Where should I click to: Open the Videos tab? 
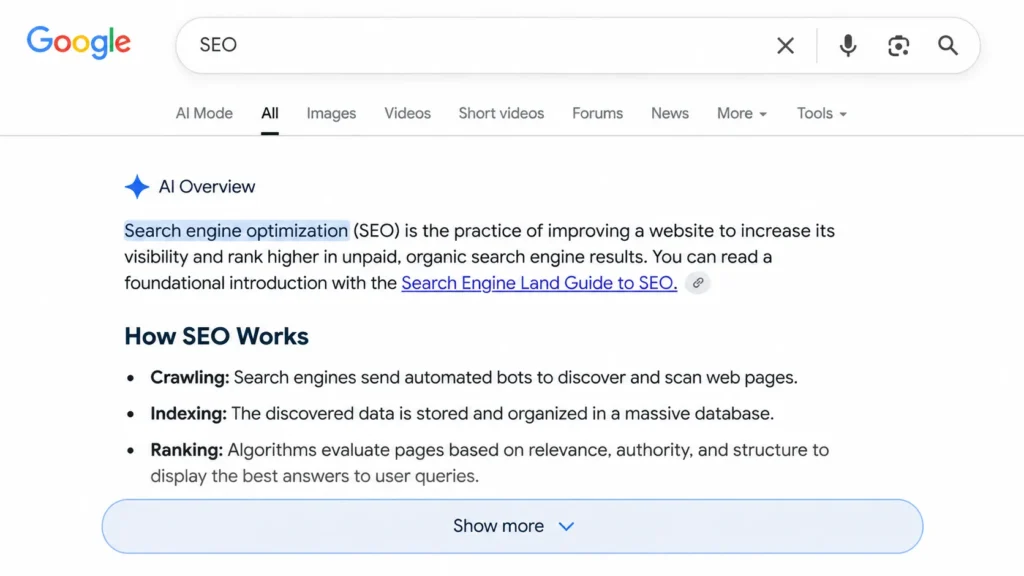pos(408,113)
